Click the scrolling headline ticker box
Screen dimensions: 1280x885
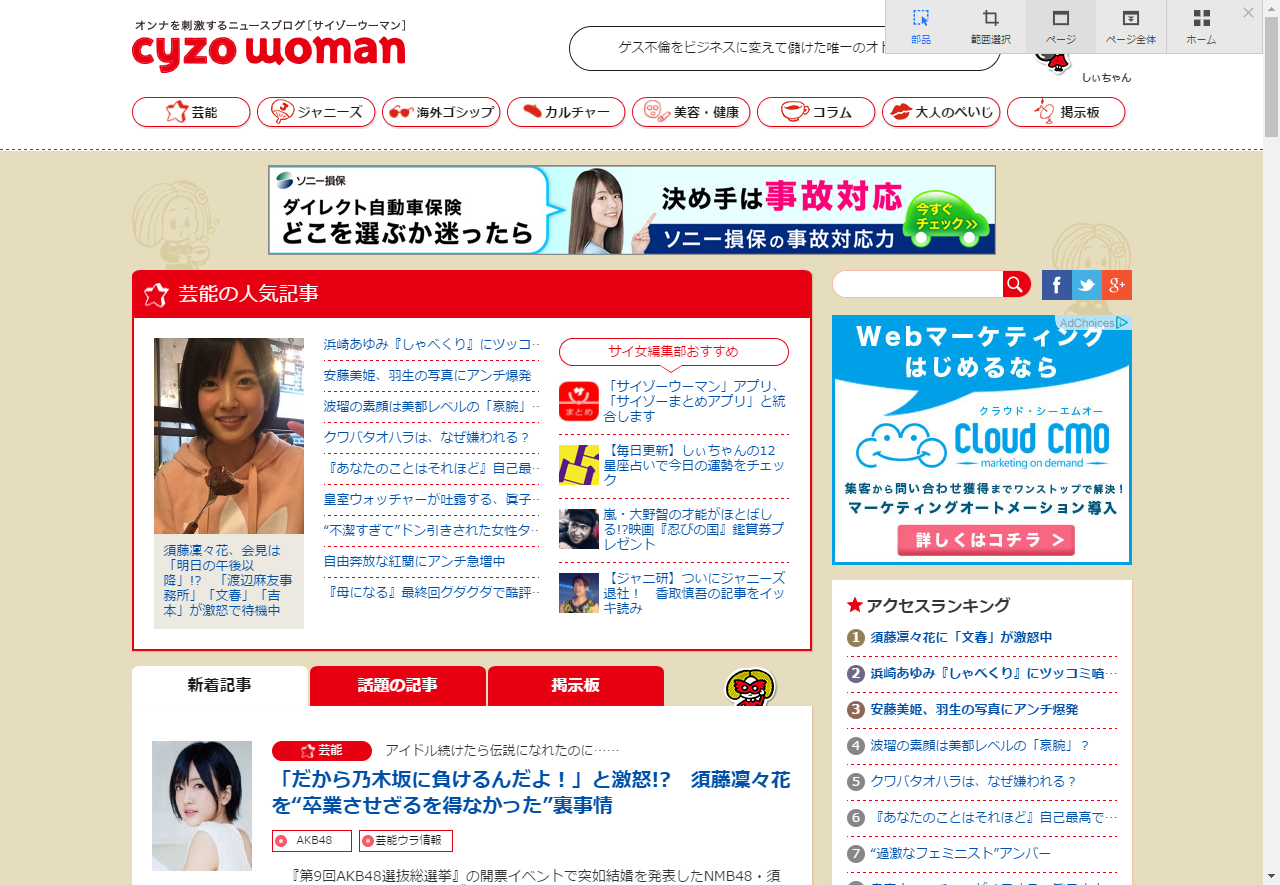pyautogui.click(x=785, y=48)
